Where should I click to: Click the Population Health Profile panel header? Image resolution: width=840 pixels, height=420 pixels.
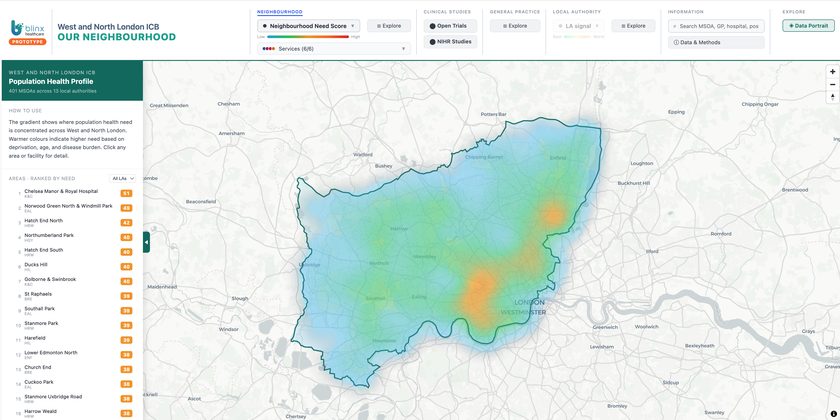[x=72, y=81]
